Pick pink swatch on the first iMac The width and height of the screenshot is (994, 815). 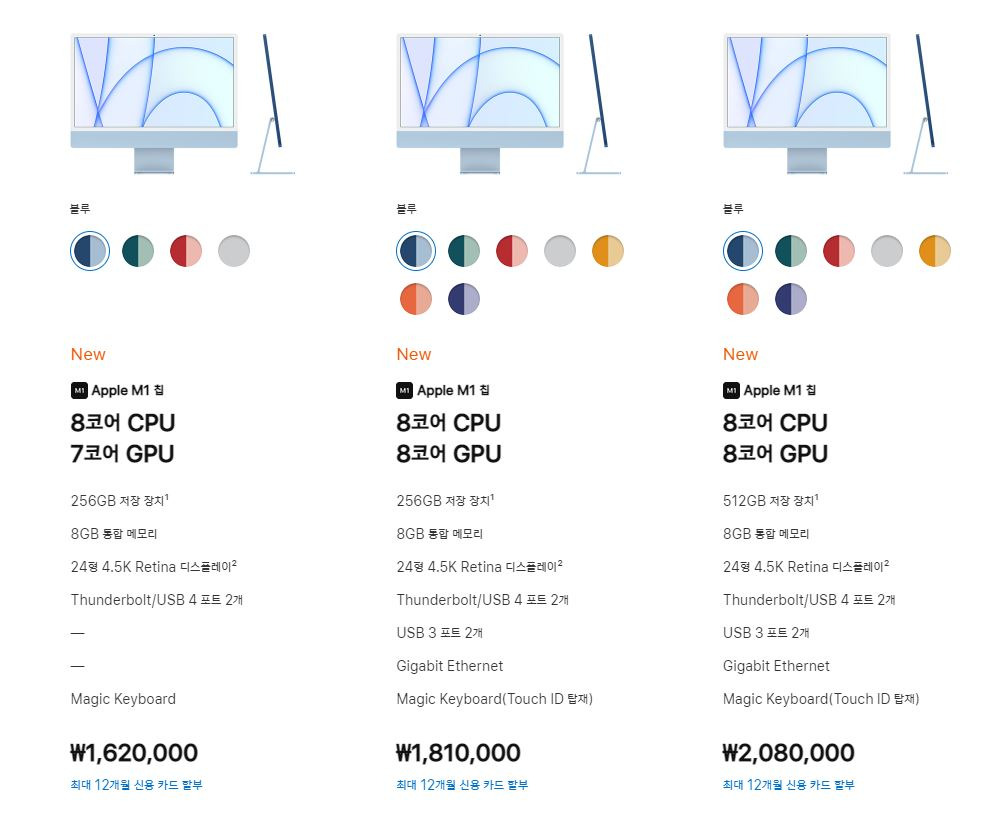186,251
